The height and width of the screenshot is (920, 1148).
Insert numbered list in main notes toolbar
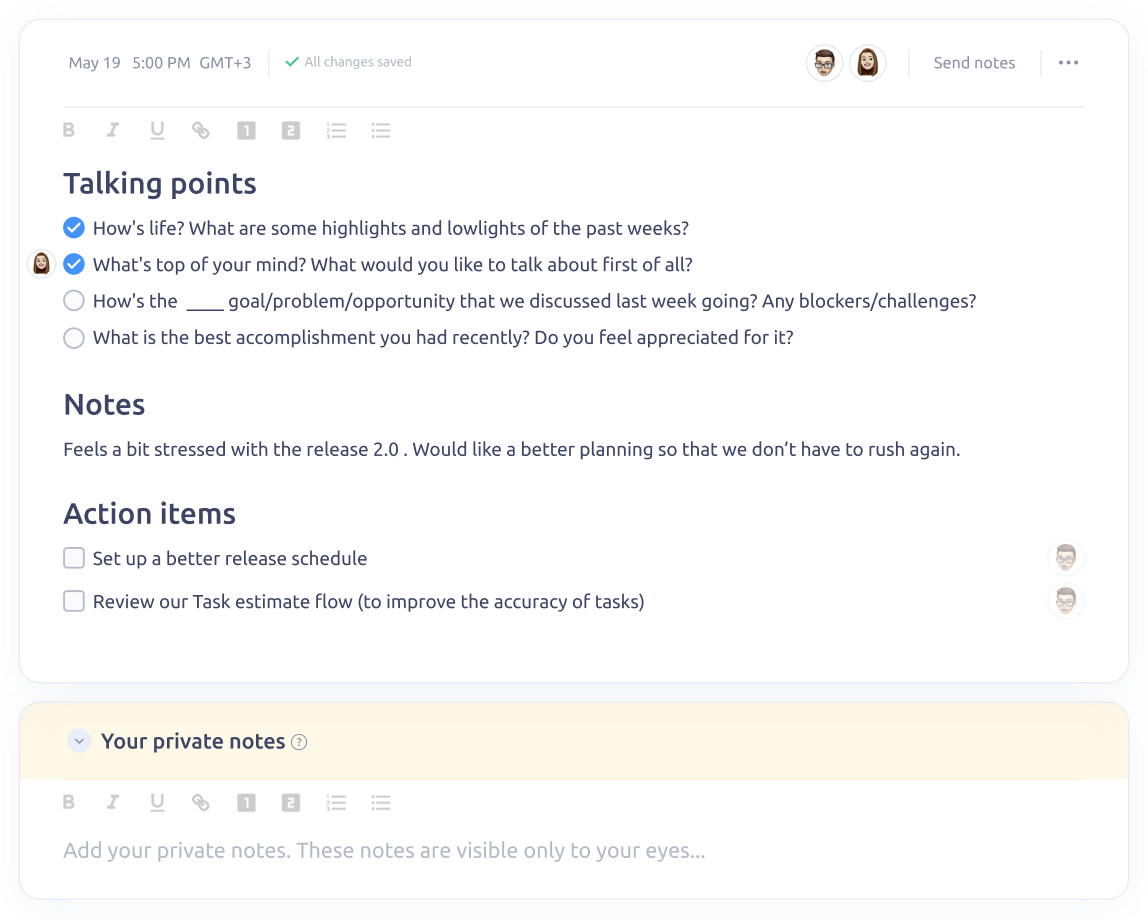336,131
